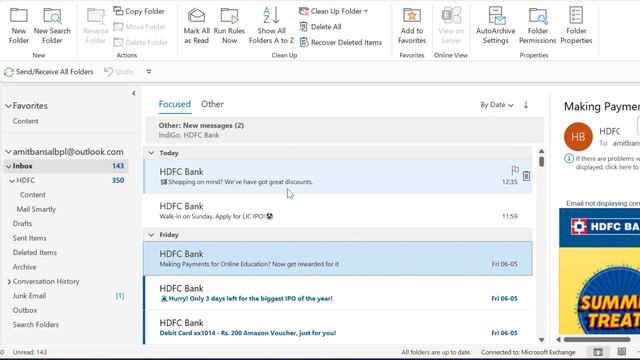Message list scroll up arrow
The width and height of the screenshot is (640, 360).
coord(541,151)
